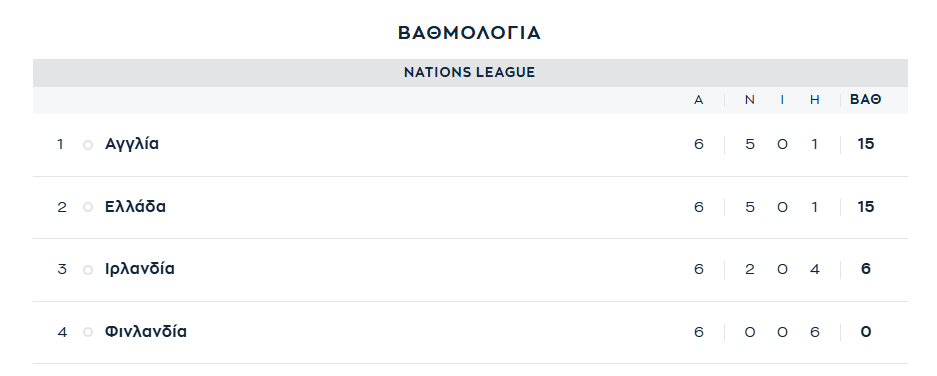Select the Φινλανδία team name
Viewport: 937px width, 376px height.
(x=146, y=332)
